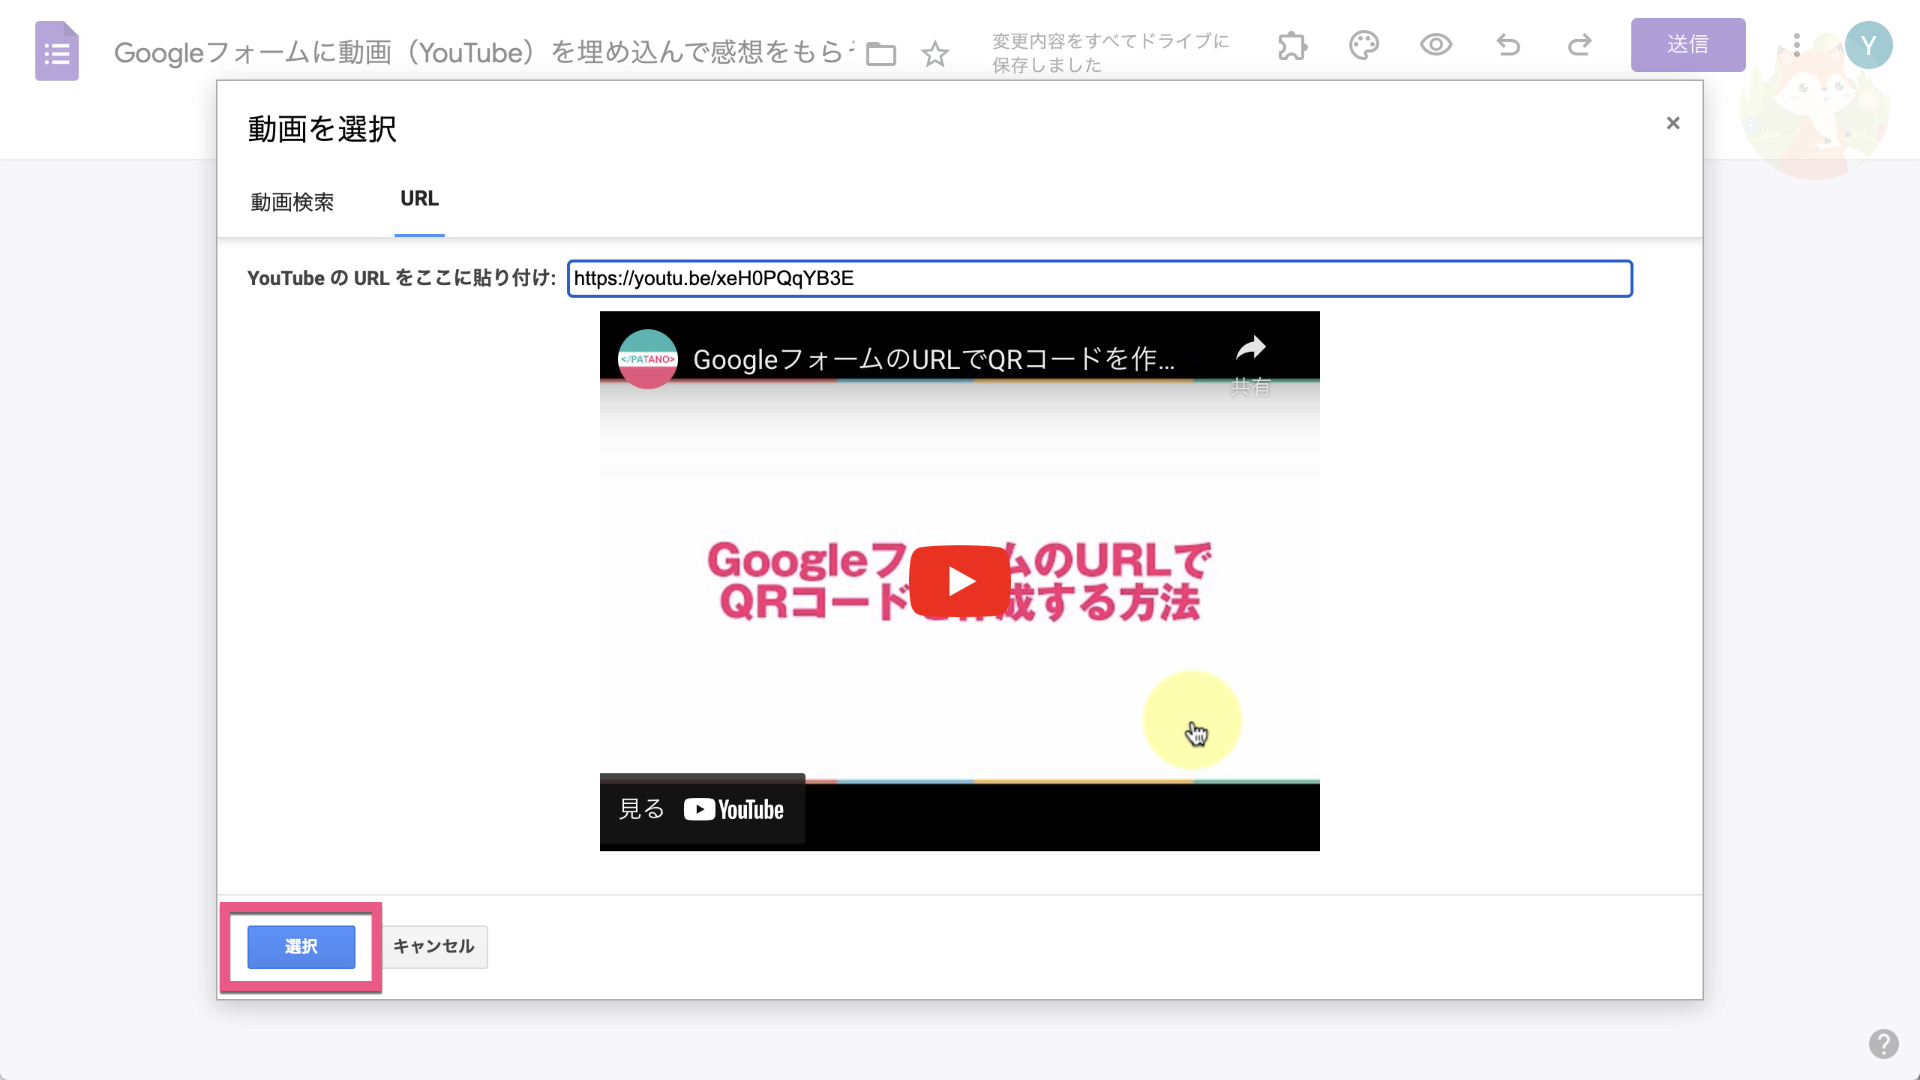Play the YouTube video preview
The height and width of the screenshot is (1080, 1920).
pyautogui.click(x=960, y=581)
